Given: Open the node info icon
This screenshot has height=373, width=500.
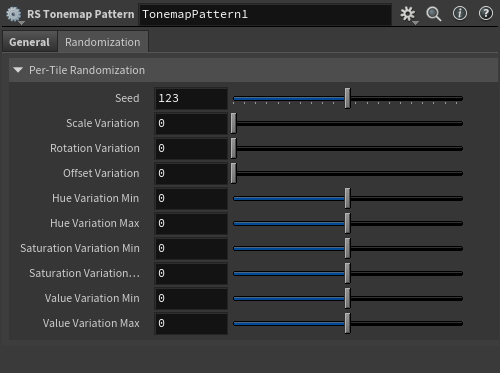Looking at the screenshot, I should pyautogui.click(x=460, y=14).
